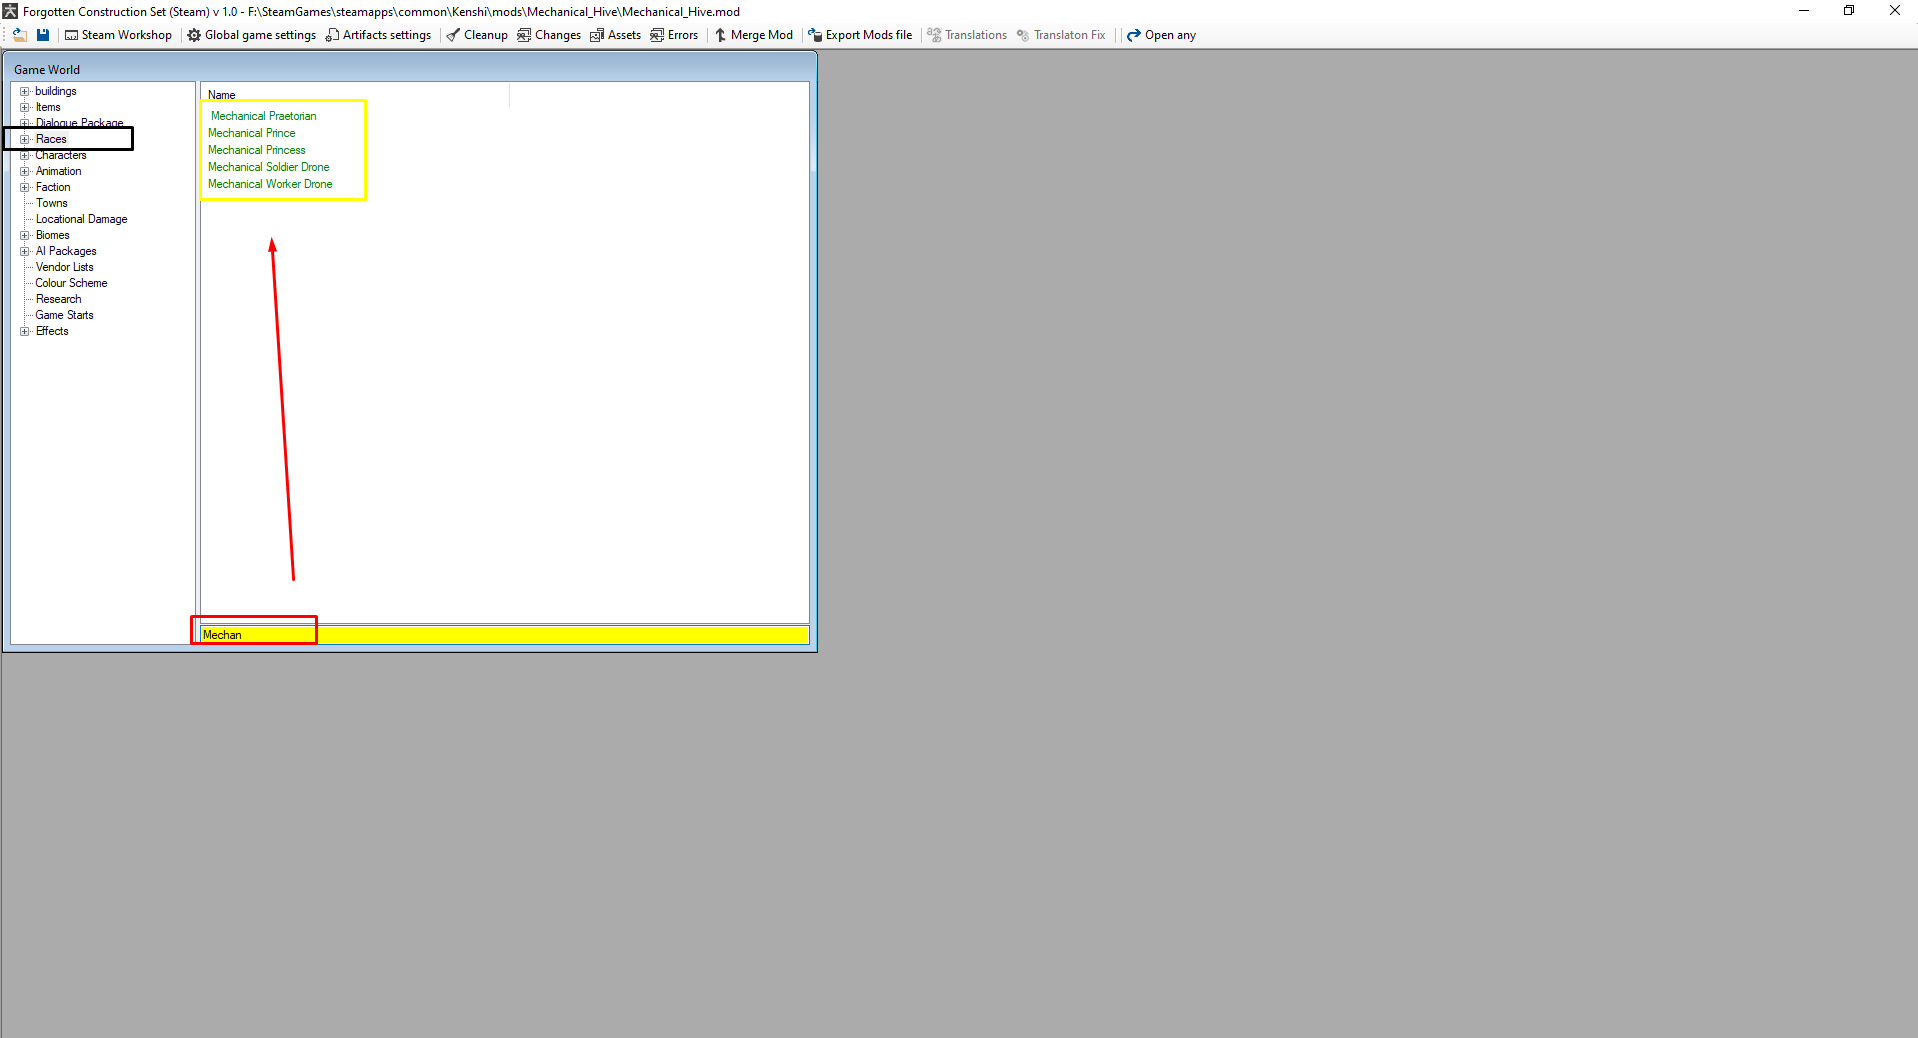Expand the AI Packages node
Screen dimensions: 1918x1038
click(x=25, y=251)
